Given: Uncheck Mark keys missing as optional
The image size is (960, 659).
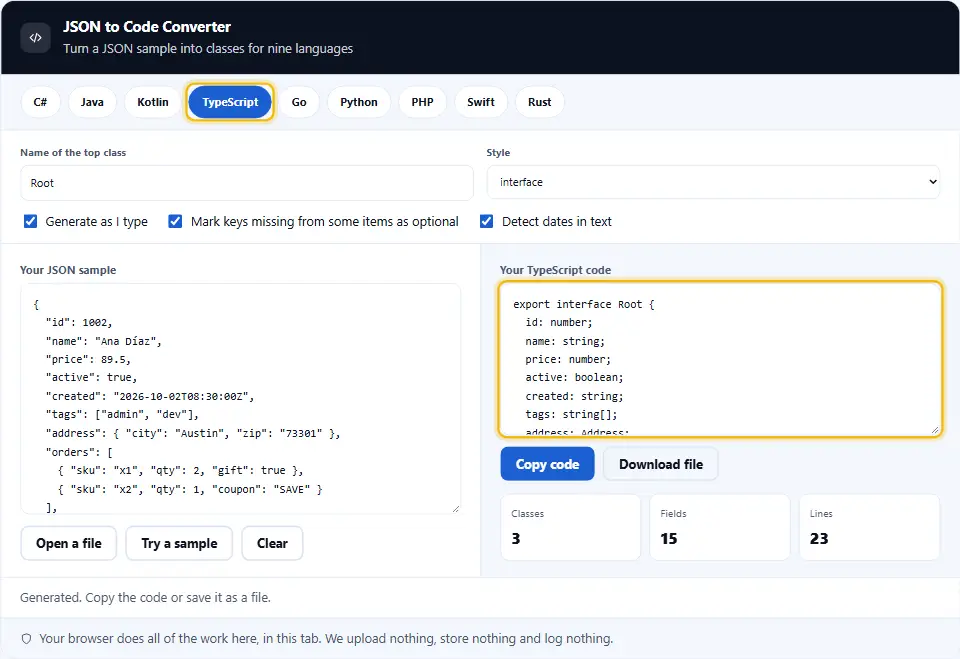Looking at the screenshot, I should (175, 221).
